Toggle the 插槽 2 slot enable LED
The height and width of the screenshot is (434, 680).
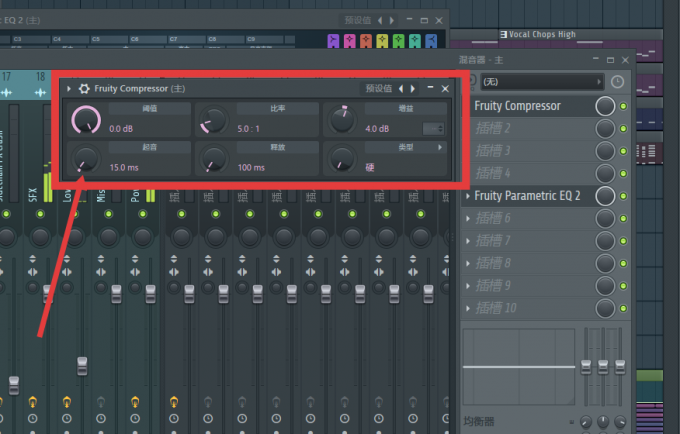624,129
